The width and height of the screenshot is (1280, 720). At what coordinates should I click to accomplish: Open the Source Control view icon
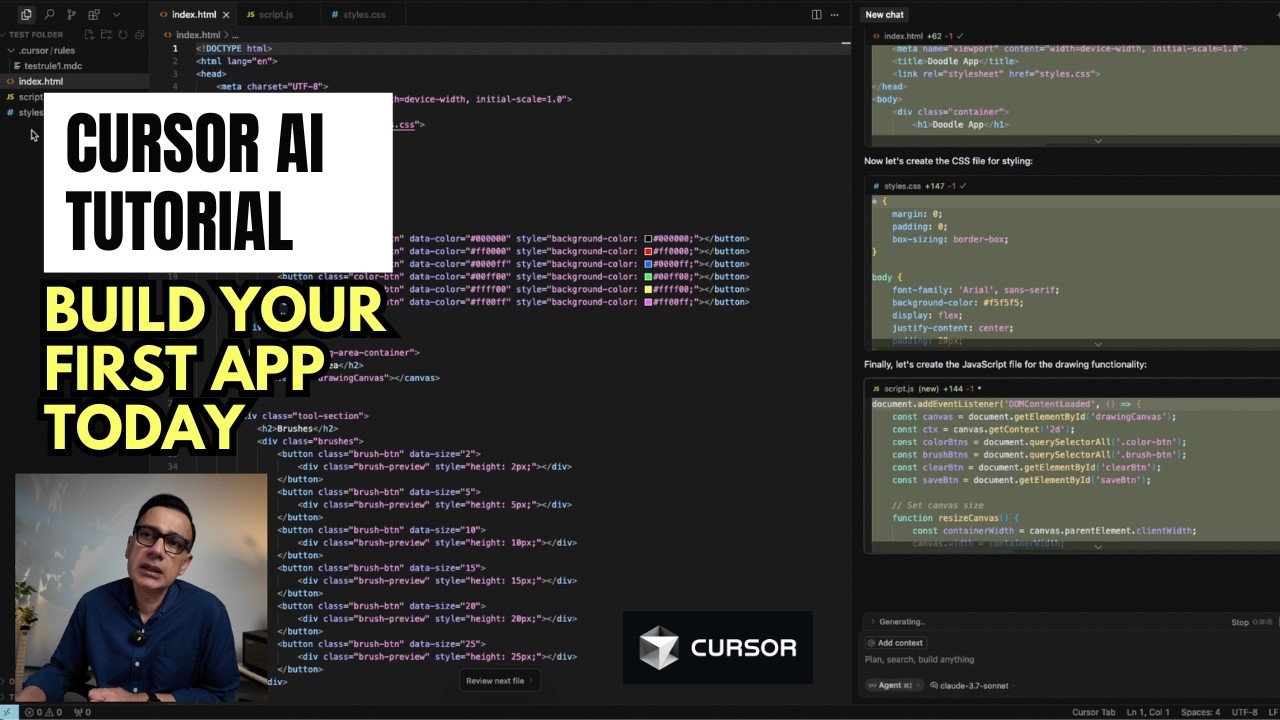[x=72, y=14]
